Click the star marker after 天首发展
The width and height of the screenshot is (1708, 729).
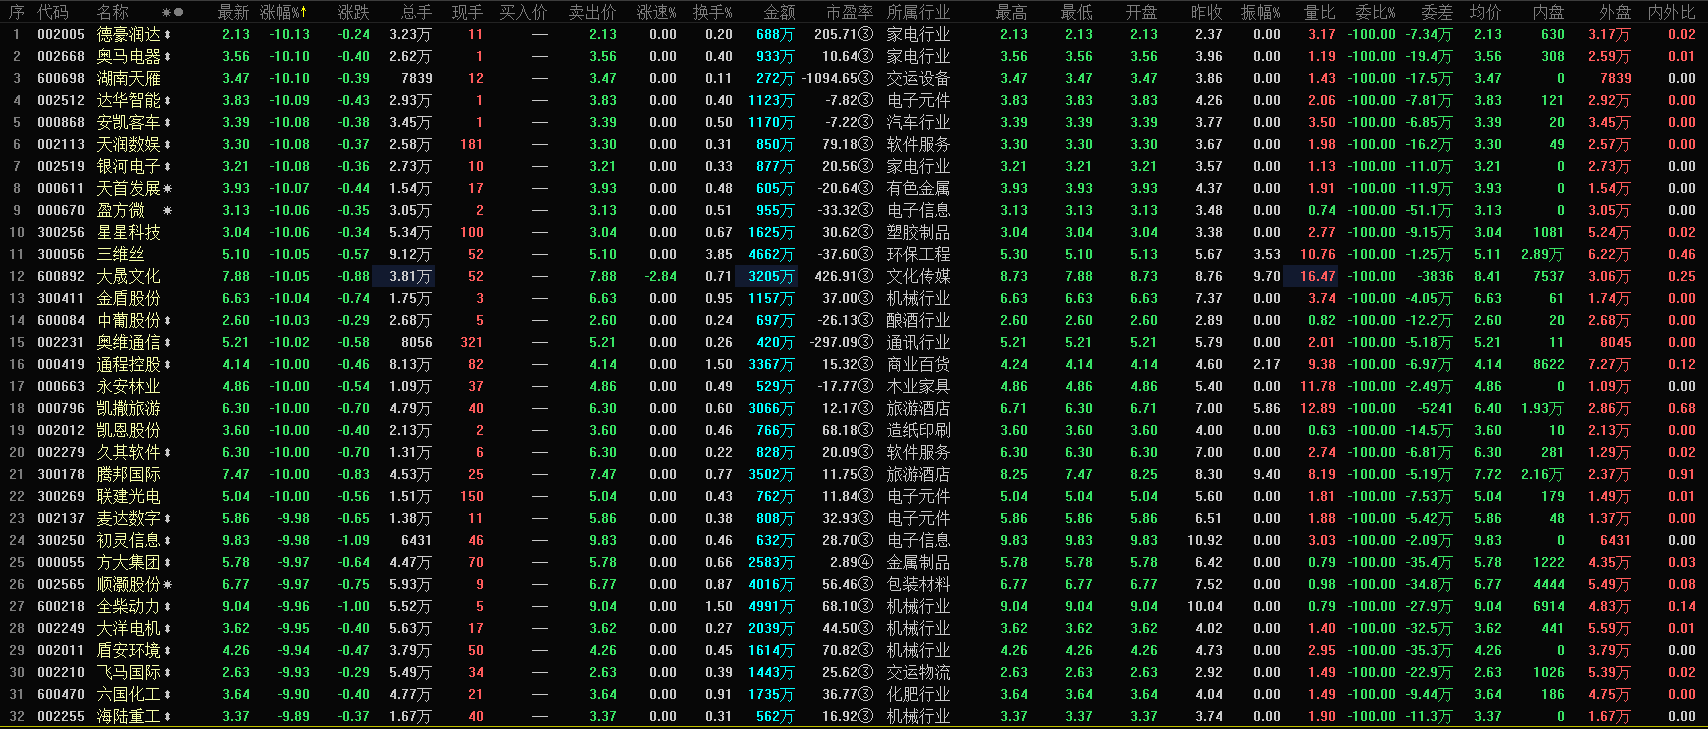click(x=167, y=188)
